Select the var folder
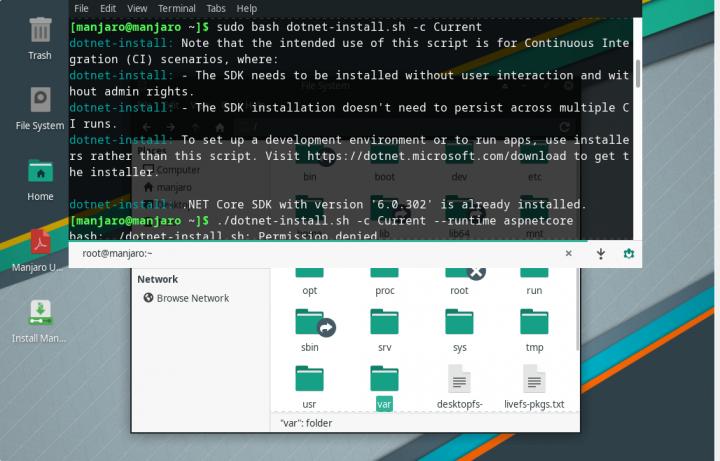This screenshot has width=720, height=461. (384, 387)
